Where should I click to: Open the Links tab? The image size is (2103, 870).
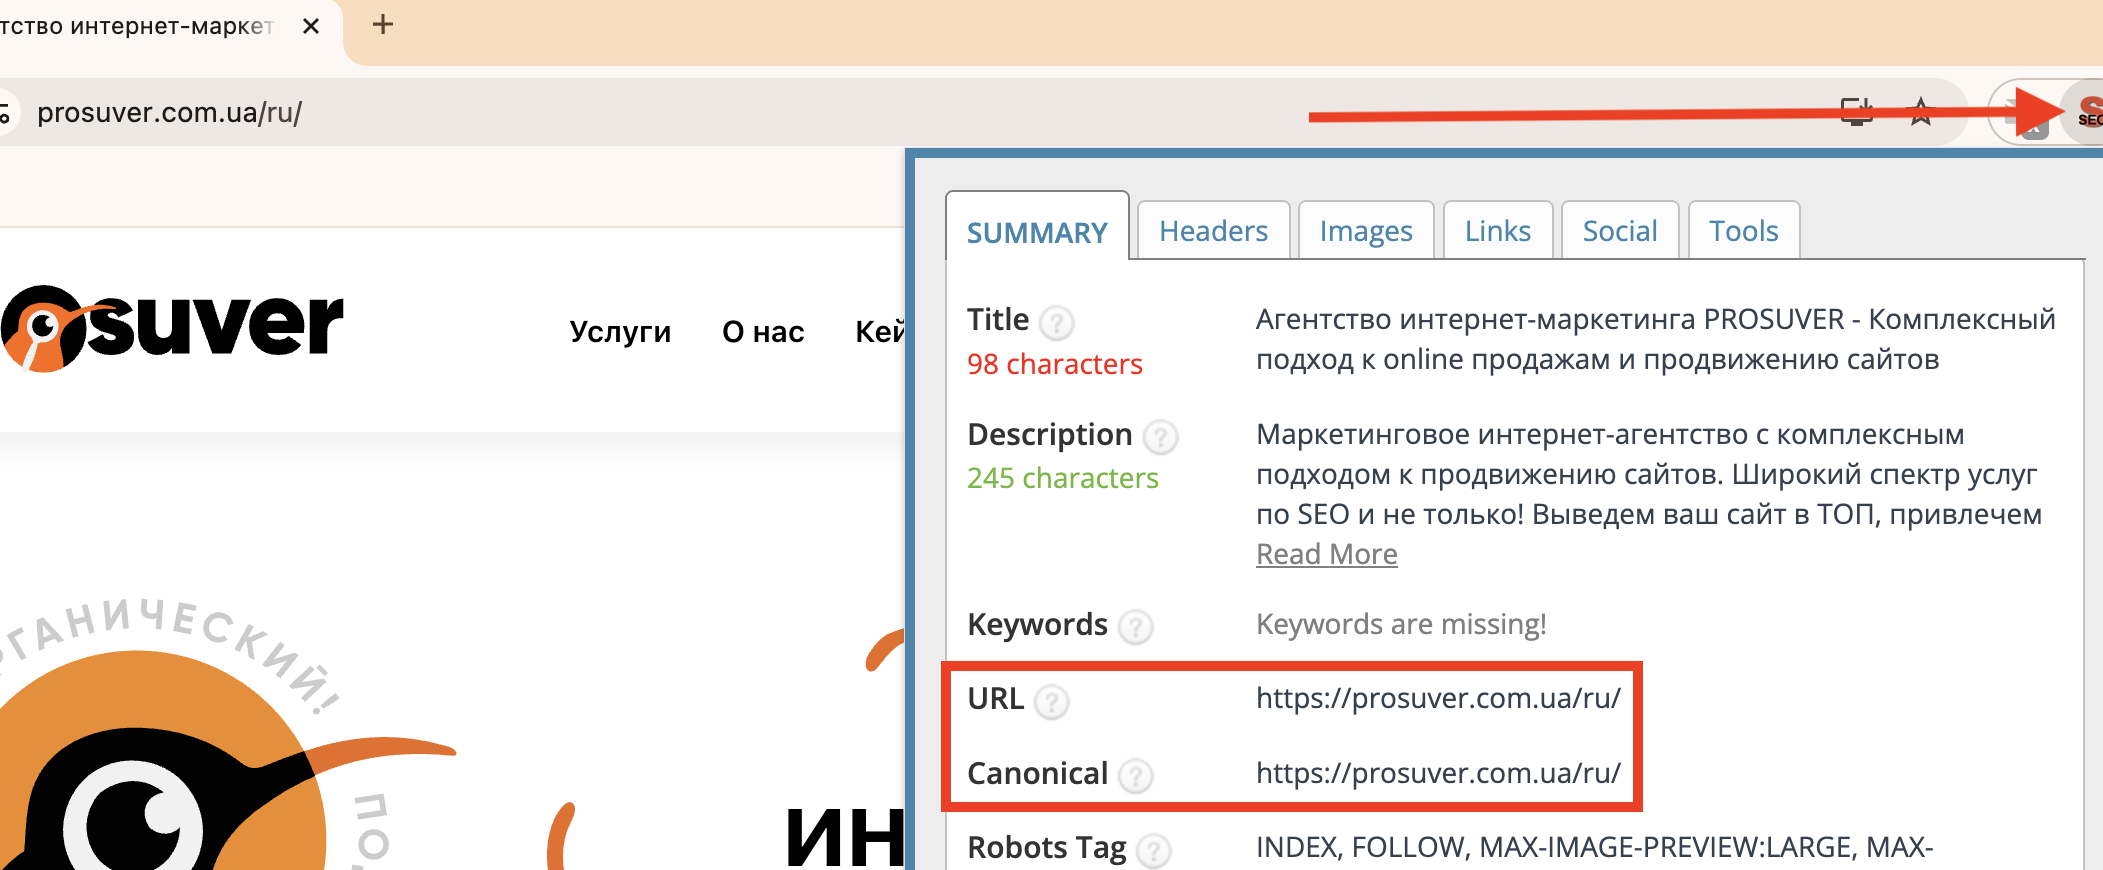(x=1497, y=231)
